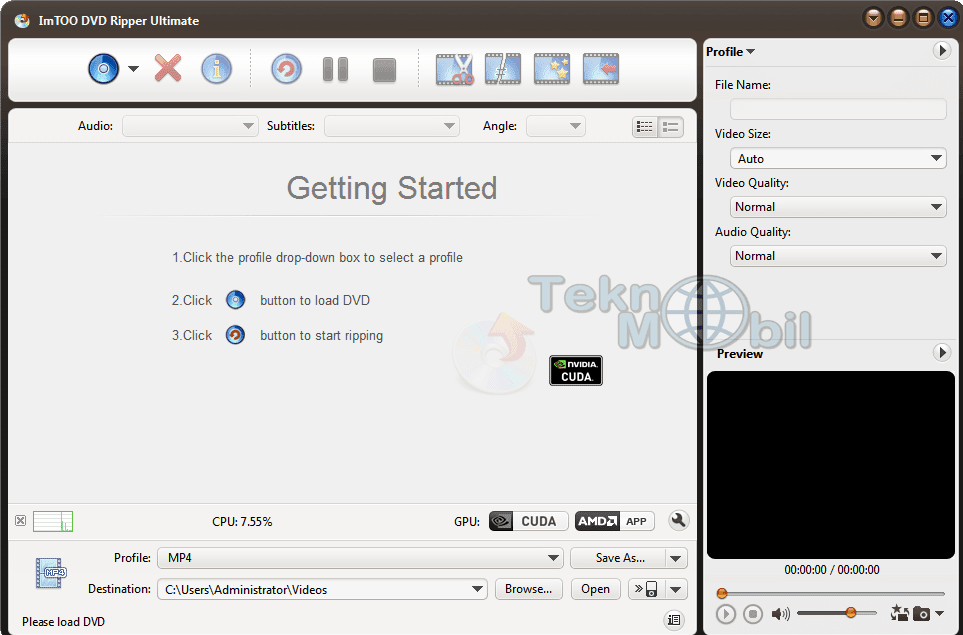Open the log view icon in status bar
Viewport: 963px width, 635px height.
point(674,620)
